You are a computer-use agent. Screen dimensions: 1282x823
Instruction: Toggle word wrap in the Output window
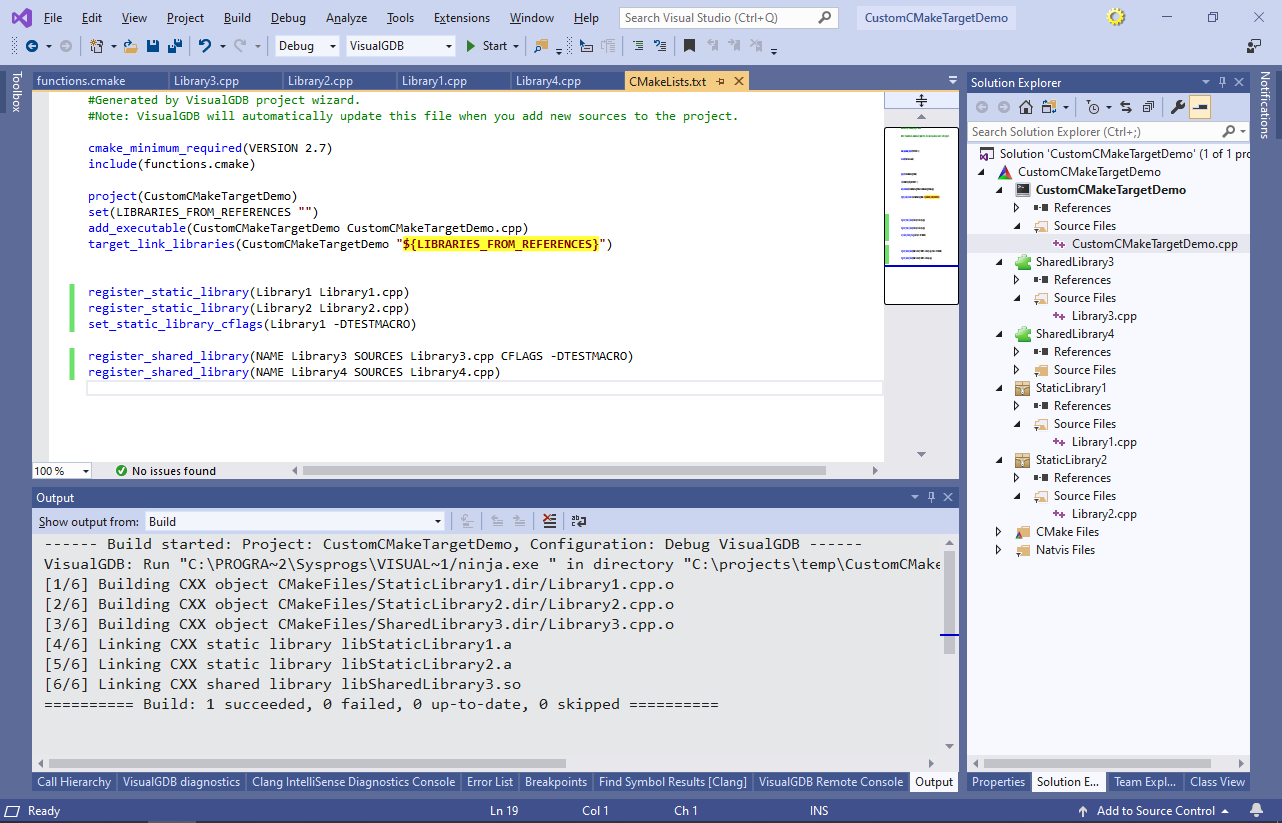[577, 521]
